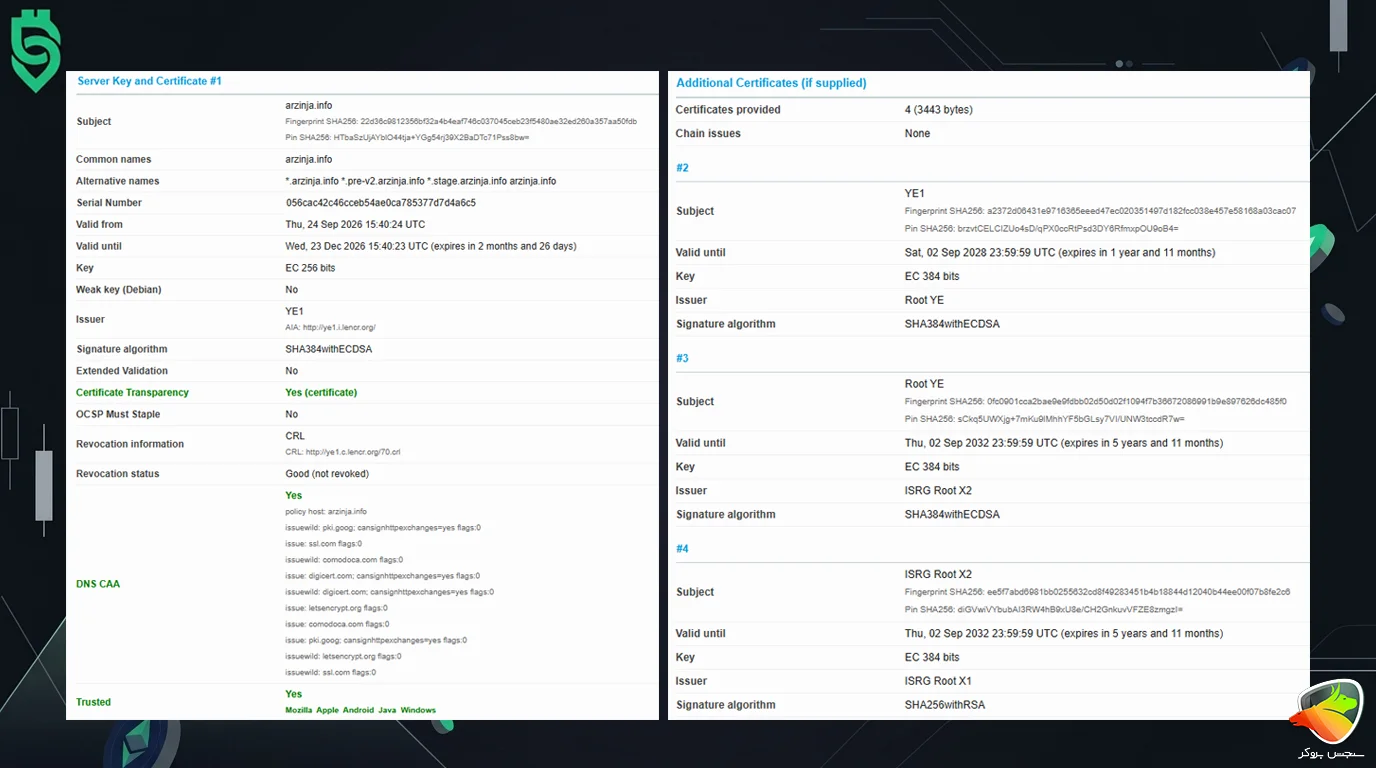Select the "Thu, 24 Sep 2026 15:40:24 UTC" date
Screen dimensions: 1376x768
(x=355, y=225)
